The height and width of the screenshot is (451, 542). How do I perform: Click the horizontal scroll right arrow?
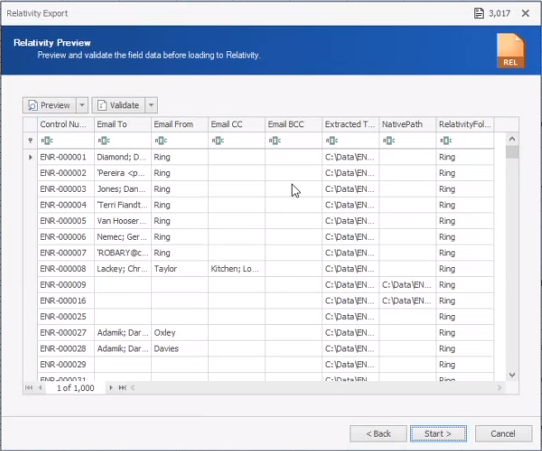click(499, 388)
